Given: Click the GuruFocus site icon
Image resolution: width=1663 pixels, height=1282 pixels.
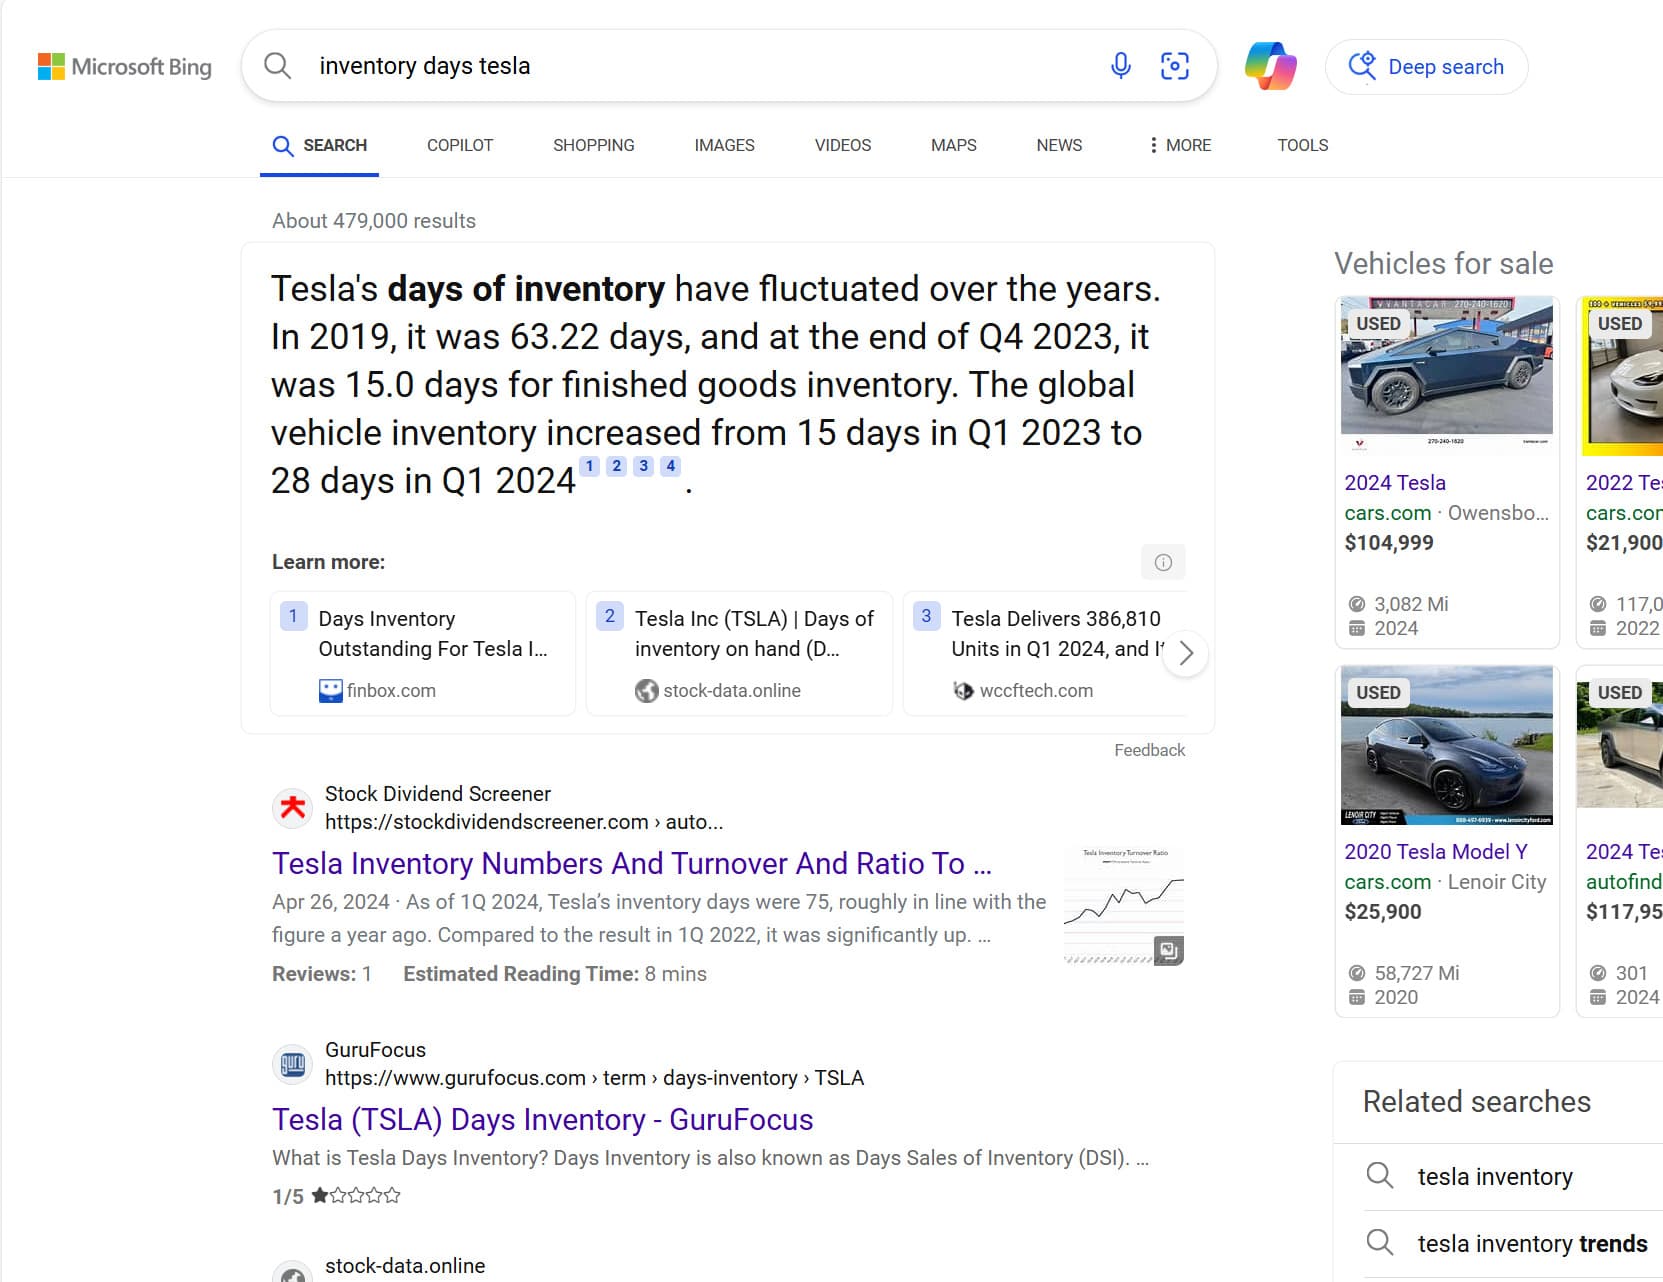Looking at the screenshot, I should [293, 1064].
